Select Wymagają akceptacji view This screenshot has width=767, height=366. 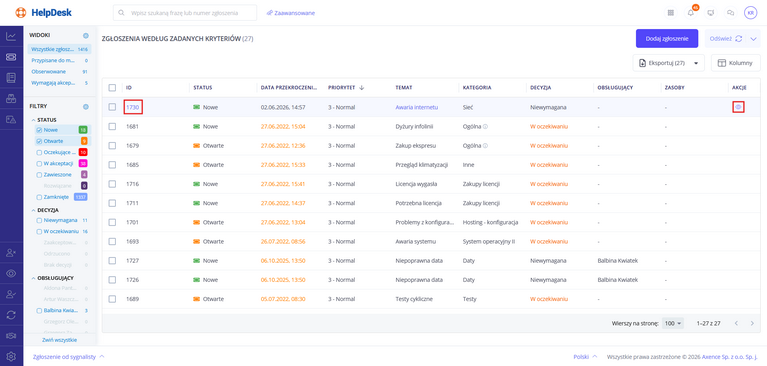(60, 83)
